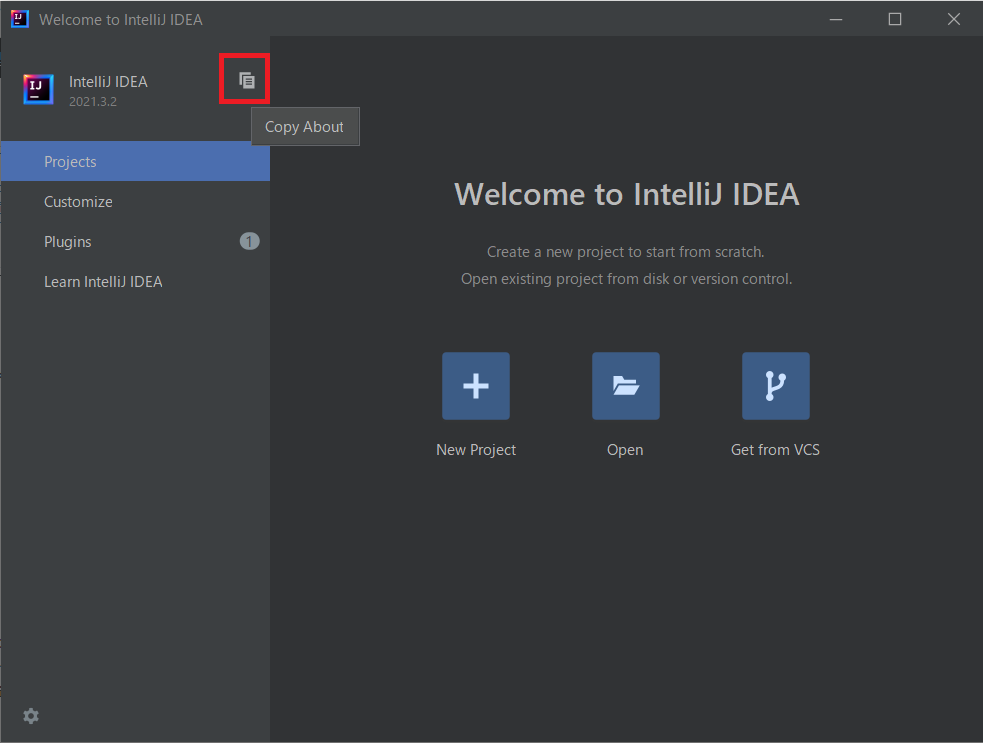The height and width of the screenshot is (743, 983).
Task: Click 'Create a new project to start from scratch' text
Action: coord(626,251)
